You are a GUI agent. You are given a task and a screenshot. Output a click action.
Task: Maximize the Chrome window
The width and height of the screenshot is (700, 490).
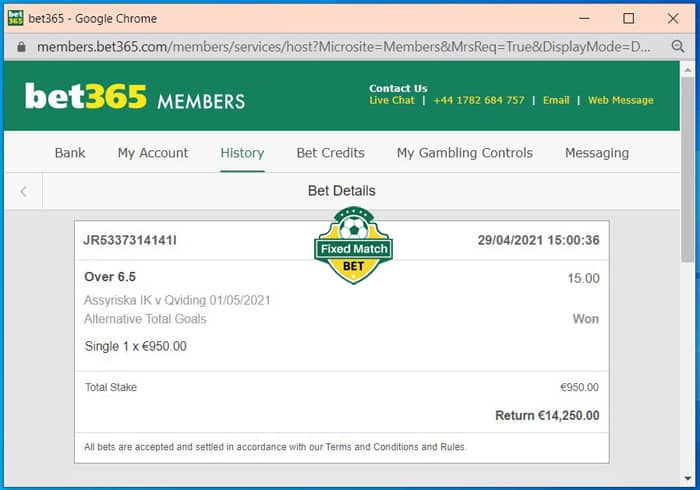tap(629, 18)
